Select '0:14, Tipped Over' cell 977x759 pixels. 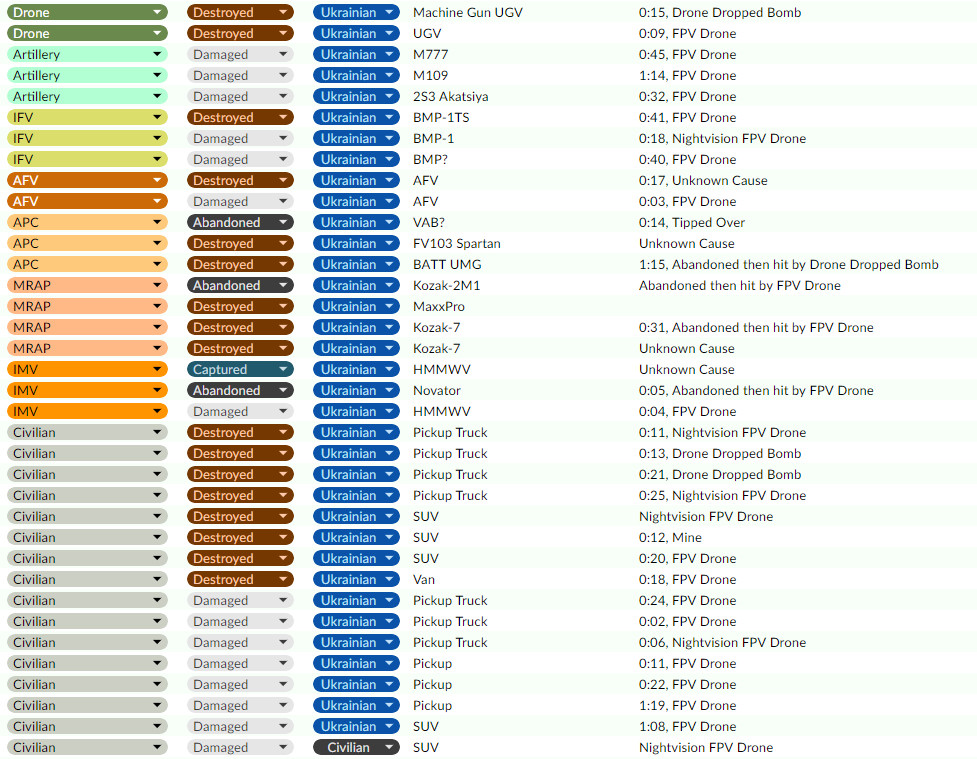[x=692, y=222]
